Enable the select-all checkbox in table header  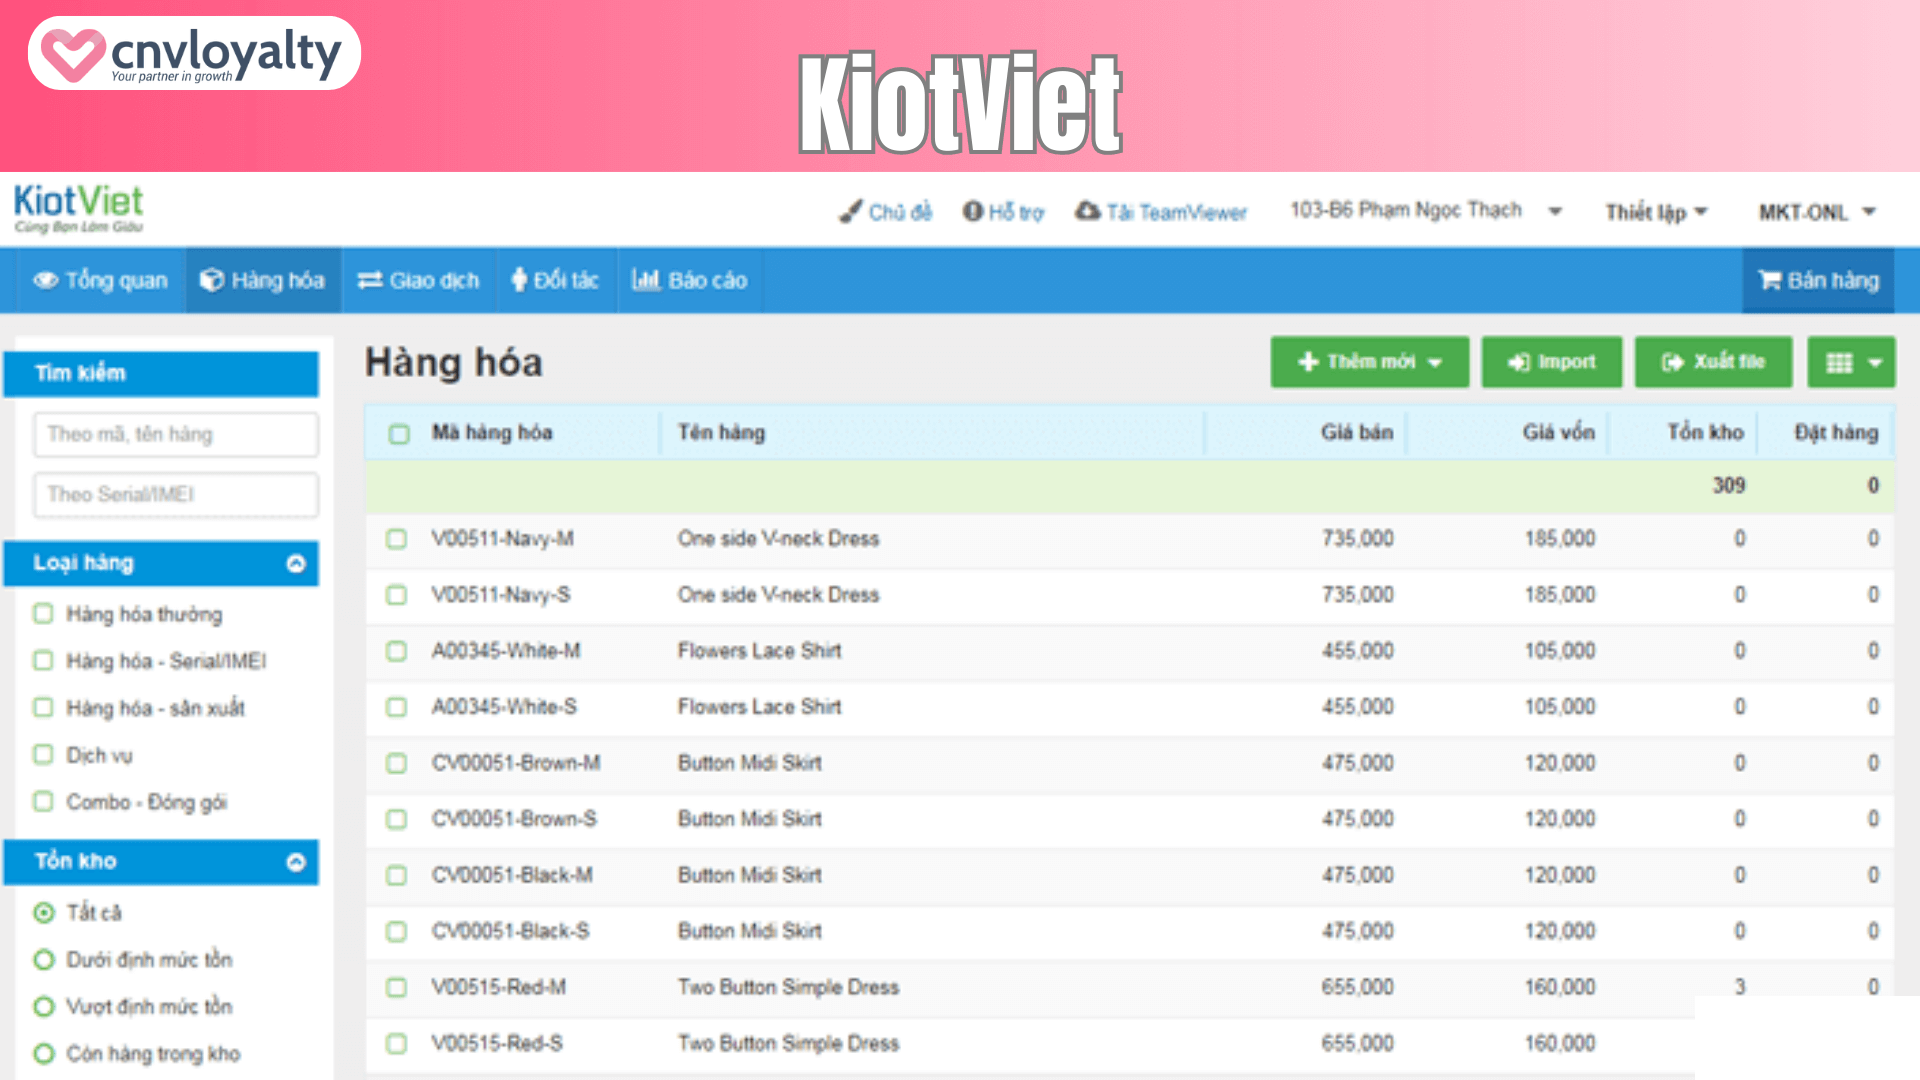[397, 434]
